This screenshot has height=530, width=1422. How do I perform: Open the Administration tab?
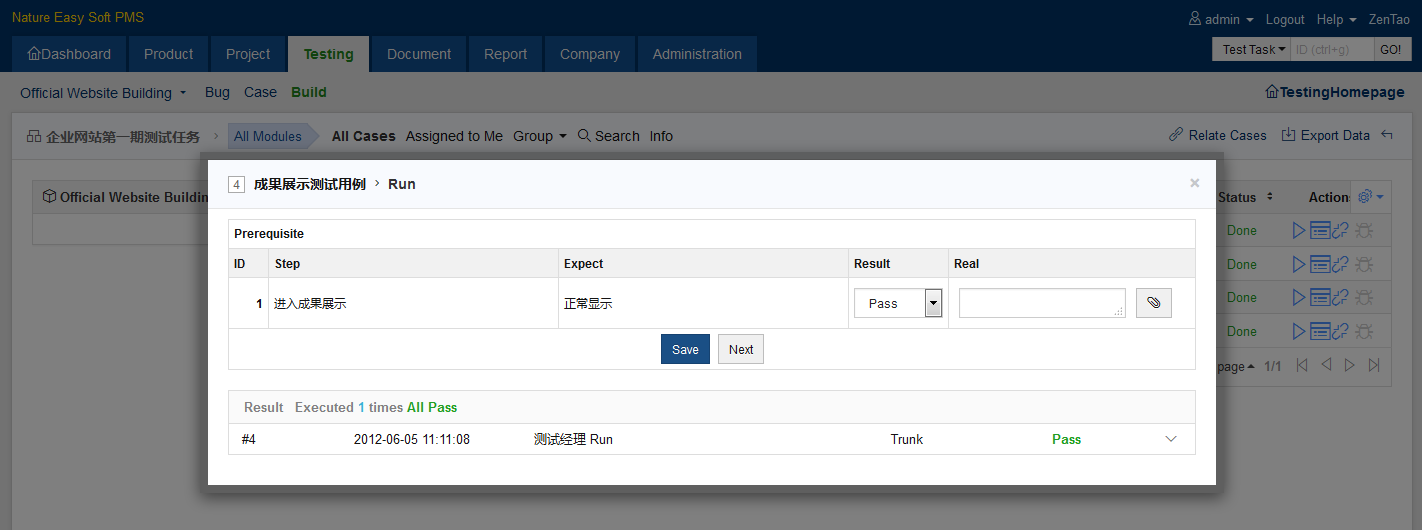pyautogui.click(x=697, y=54)
